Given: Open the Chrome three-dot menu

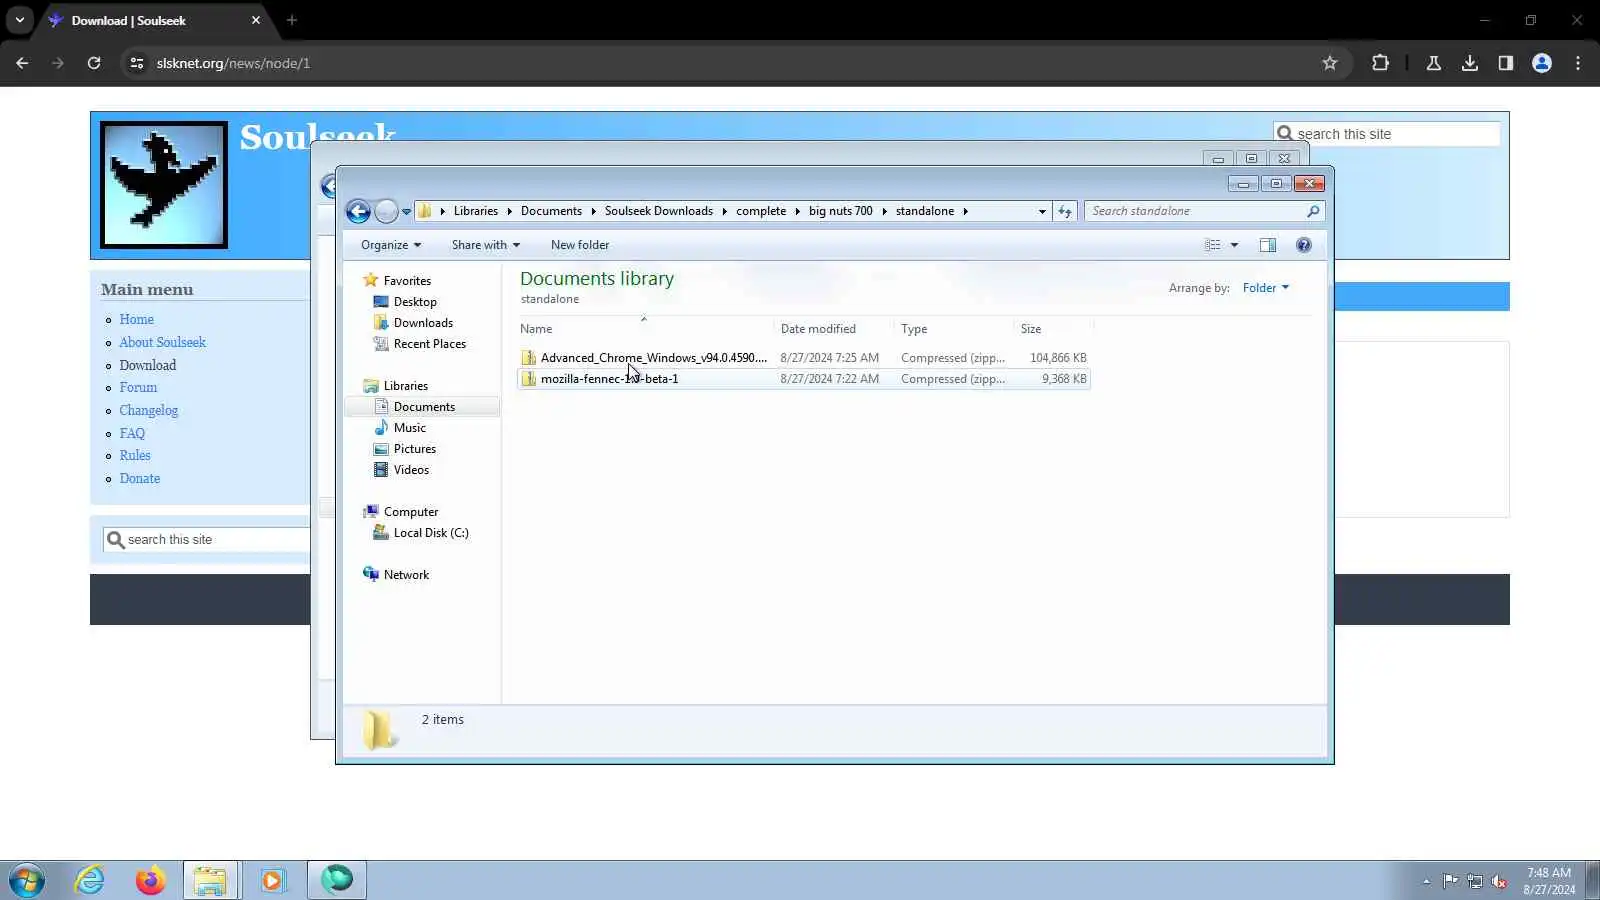Looking at the screenshot, I should click(x=1578, y=63).
